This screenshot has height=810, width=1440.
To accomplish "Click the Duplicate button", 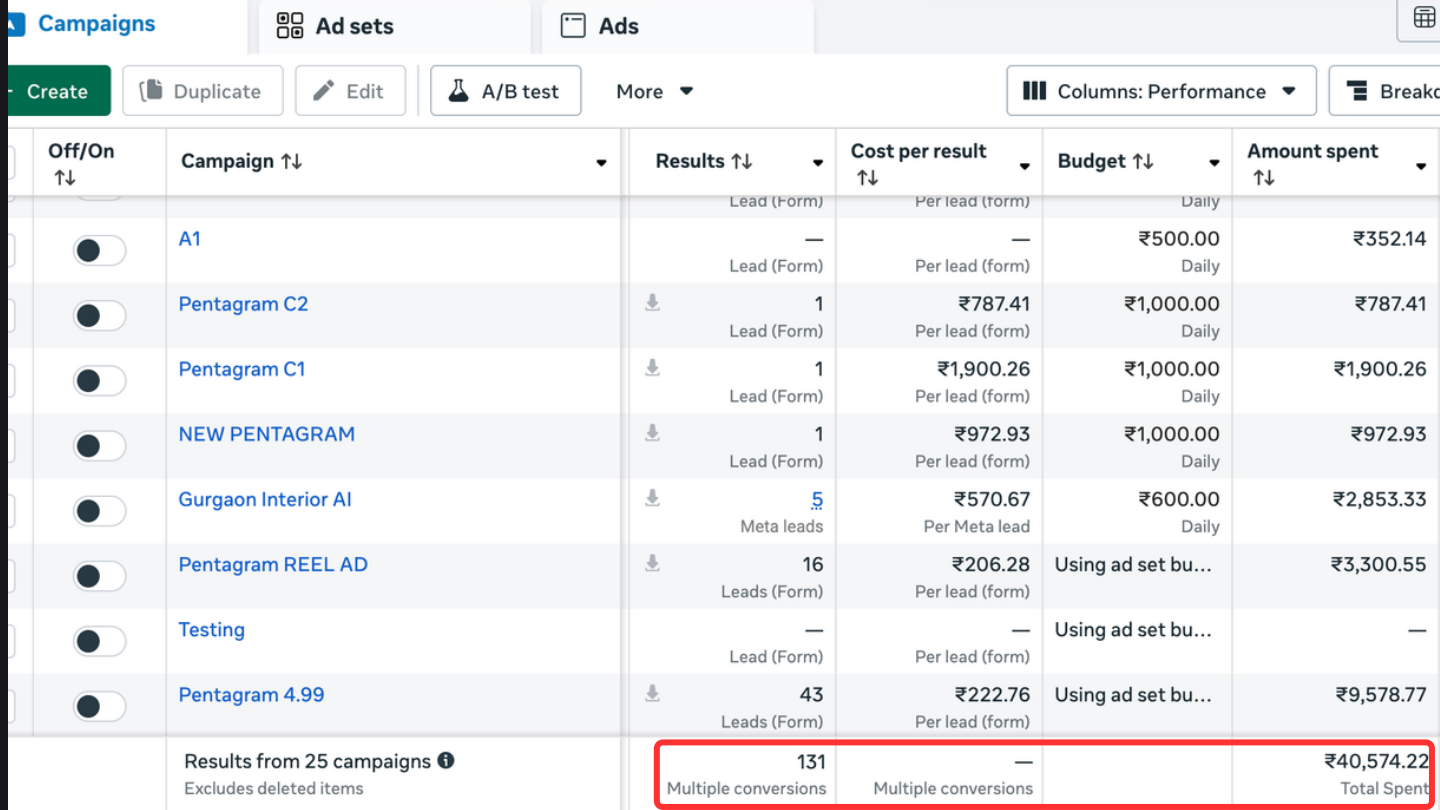I will (203, 91).
